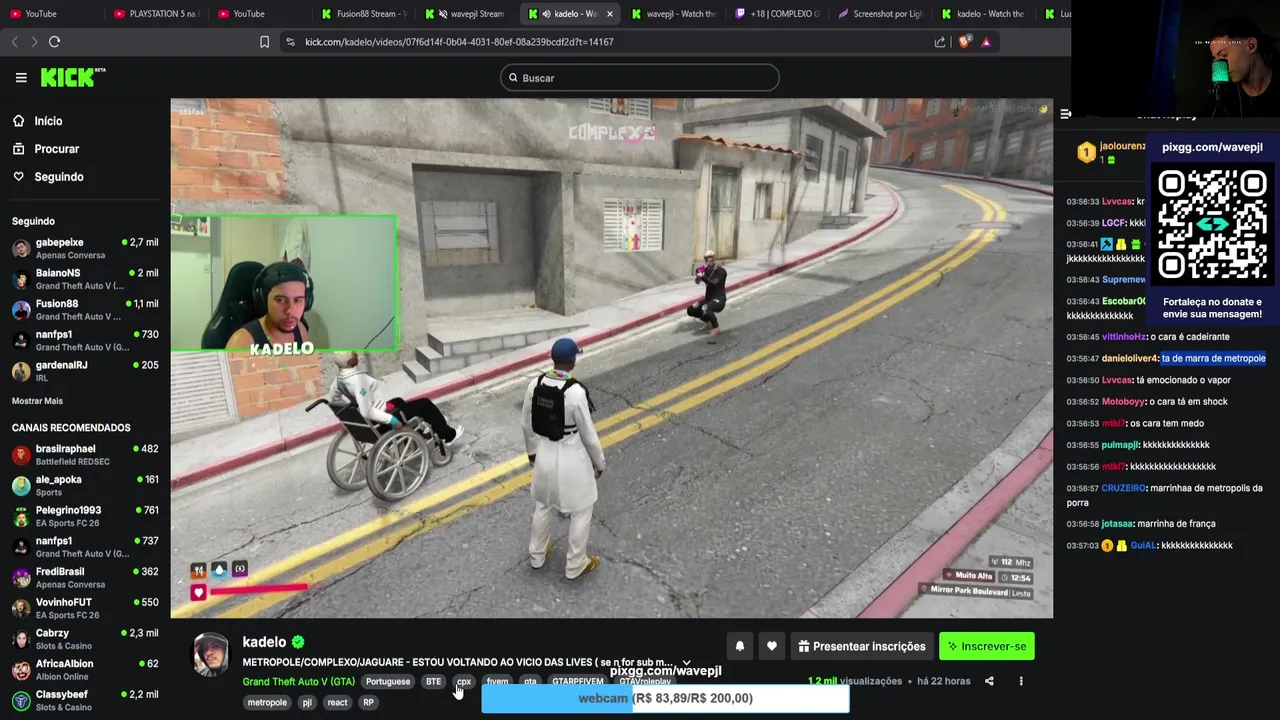The width and height of the screenshot is (1280, 720).
Task: Select the react tag
Action: tap(338, 703)
